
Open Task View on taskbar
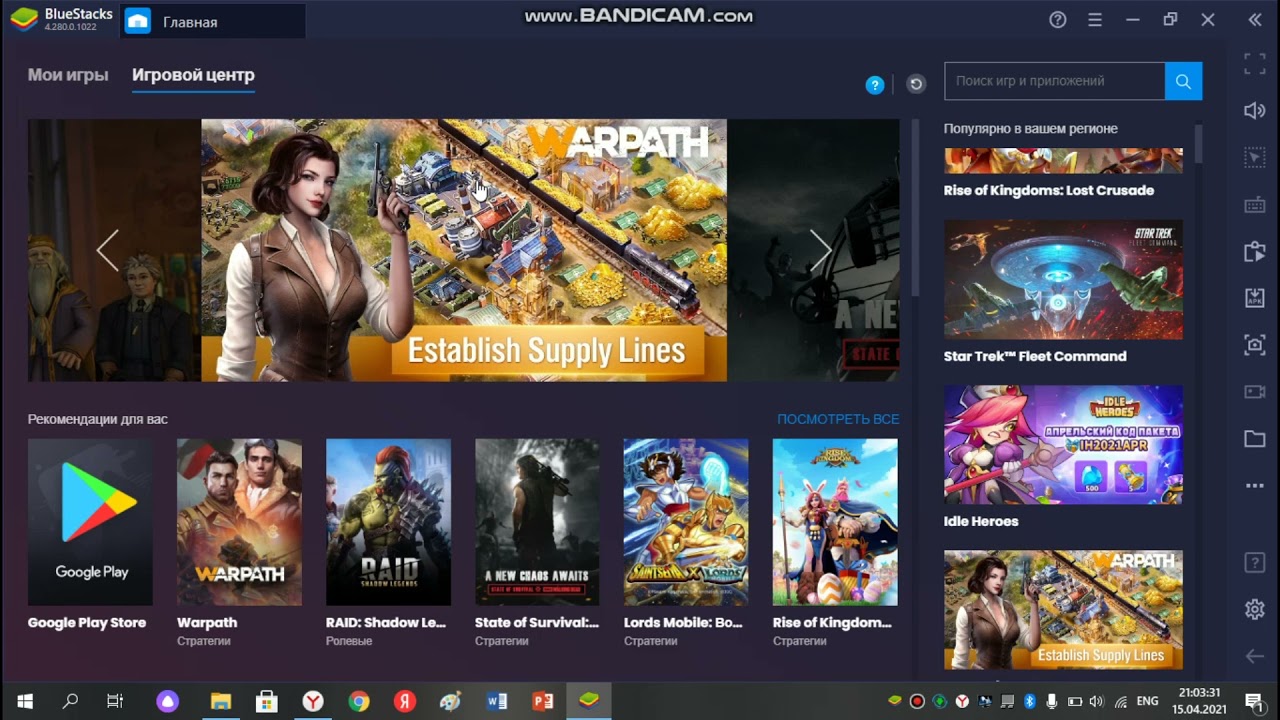tap(115, 701)
